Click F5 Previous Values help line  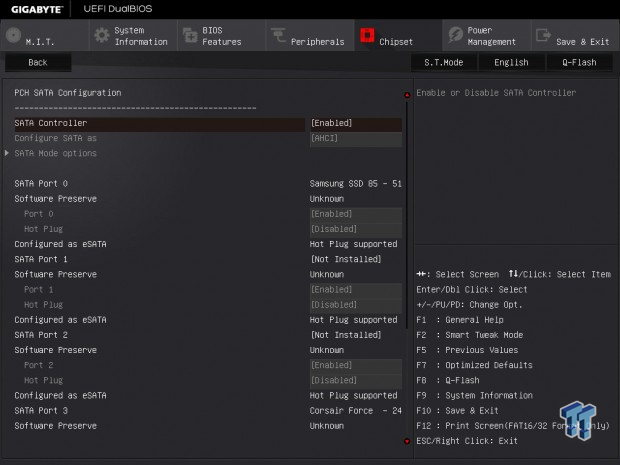(467, 350)
